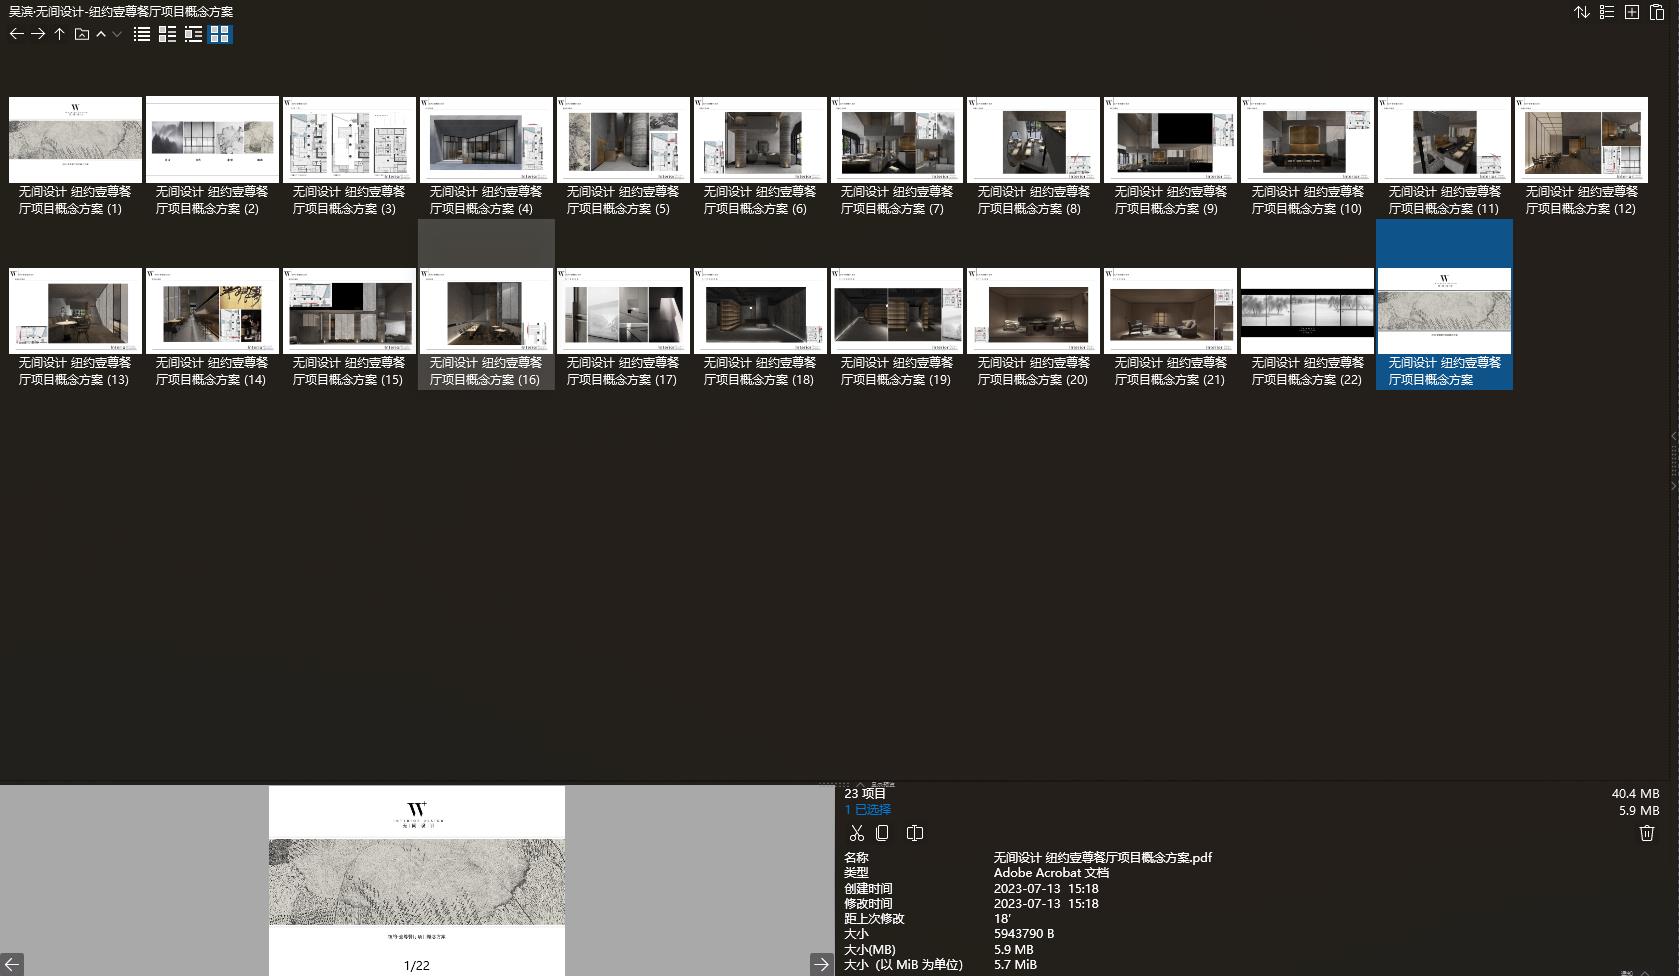Go back to the previous folder

(x=16, y=34)
